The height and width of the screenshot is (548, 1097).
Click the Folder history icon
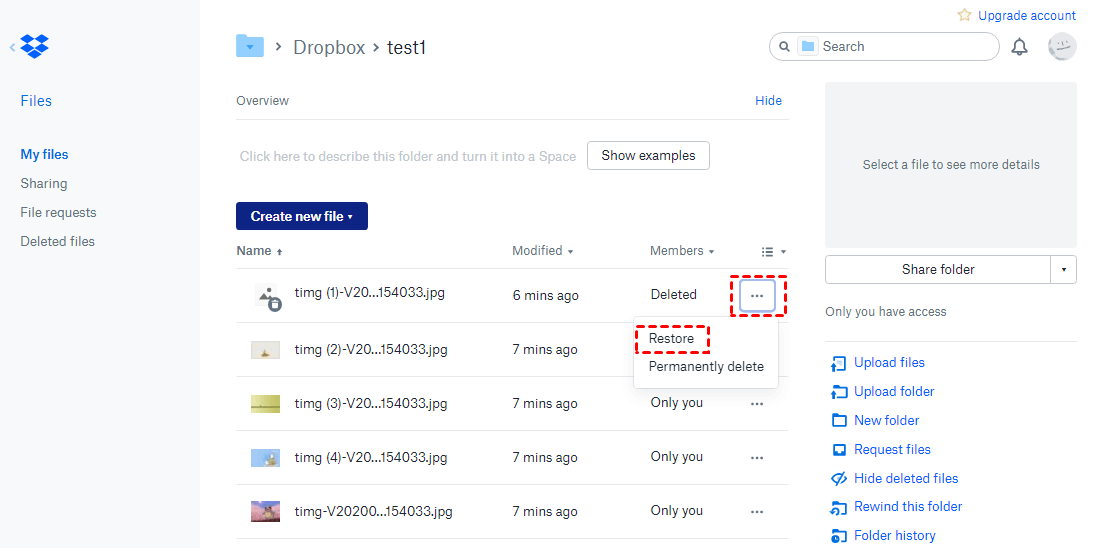tap(838, 536)
